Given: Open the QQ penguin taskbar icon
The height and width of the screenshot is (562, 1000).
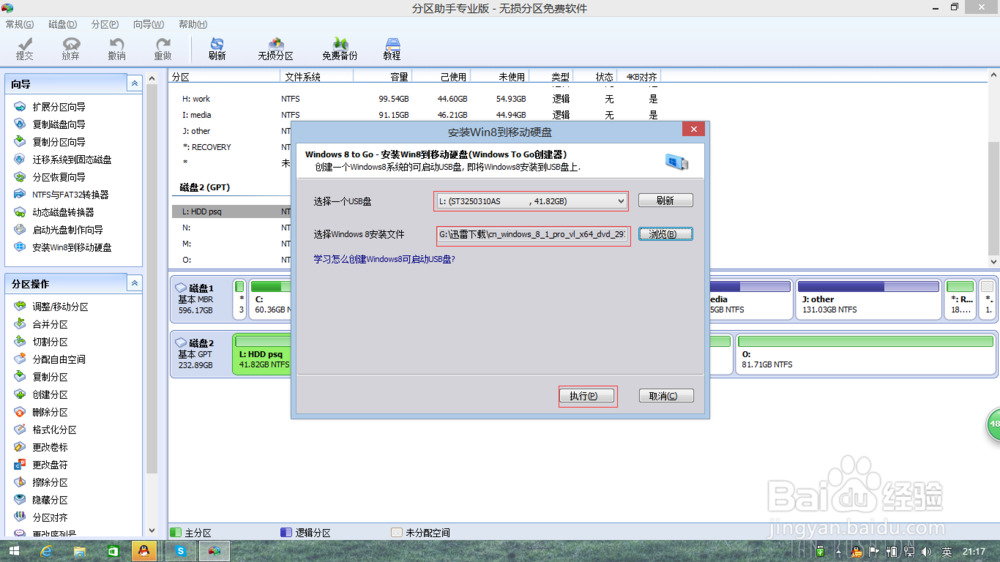Looking at the screenshot, I should pyautogui.click(x=144, y=551).
